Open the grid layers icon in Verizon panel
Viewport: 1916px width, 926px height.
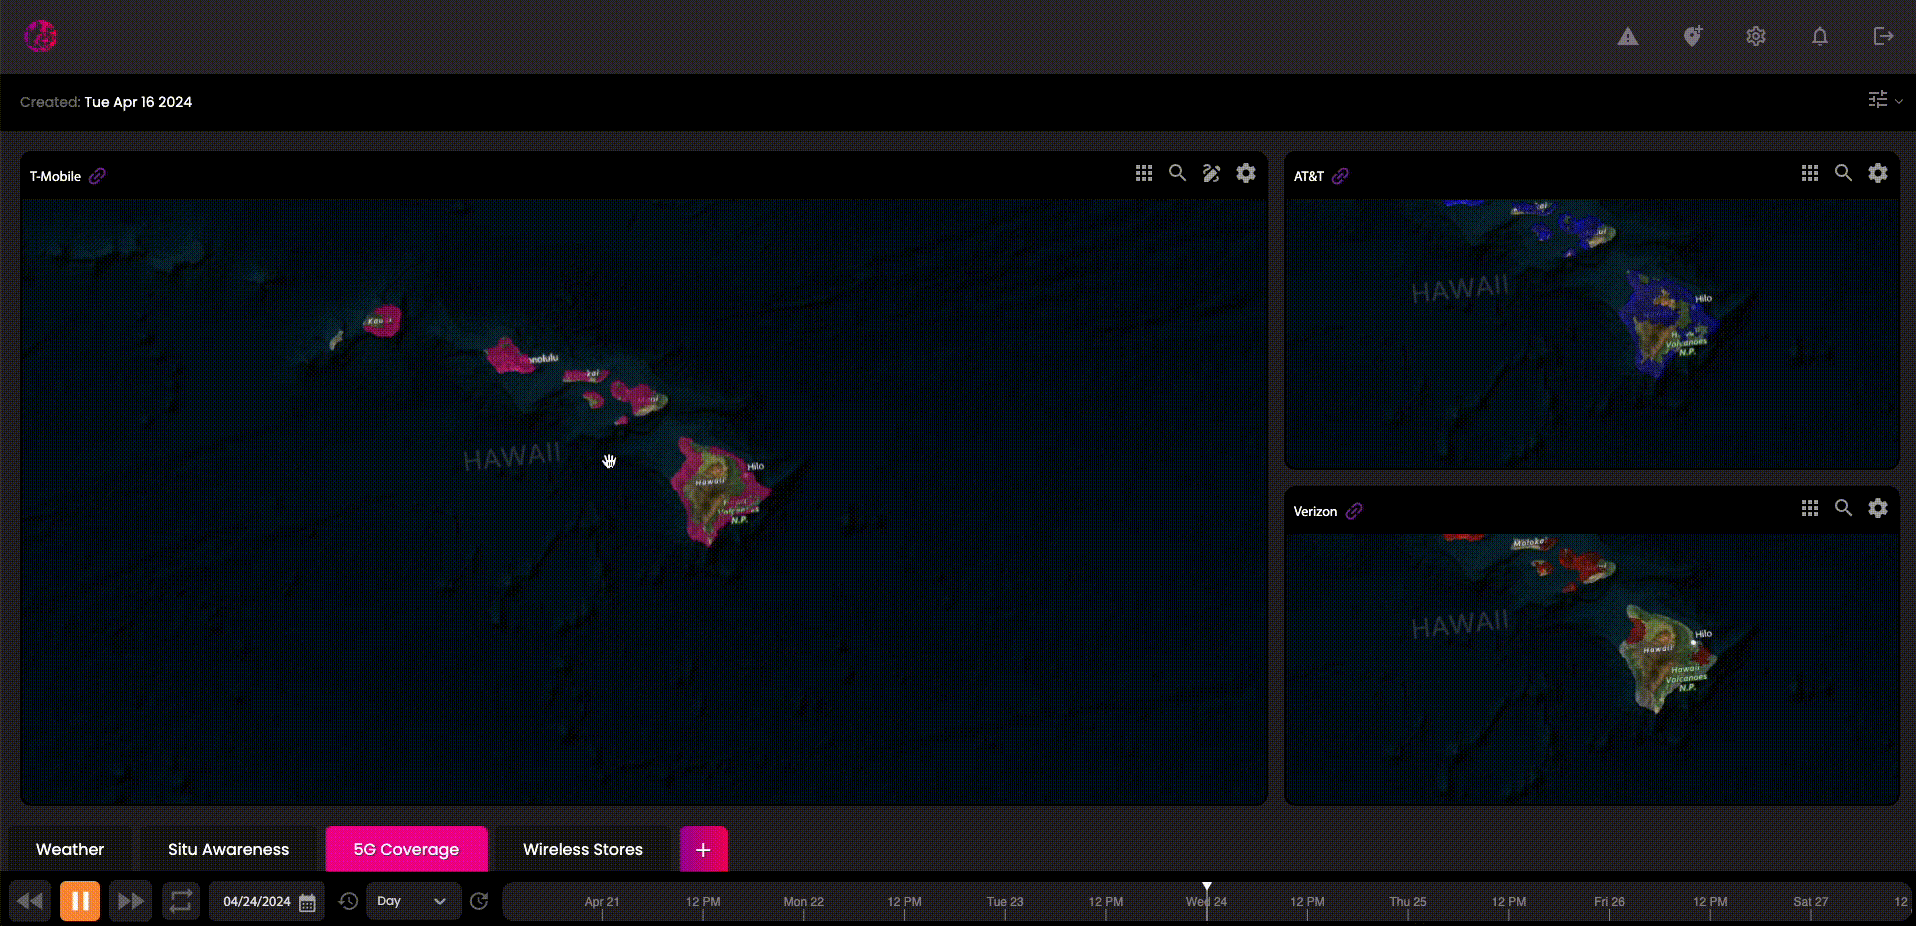click(1810, 508)
